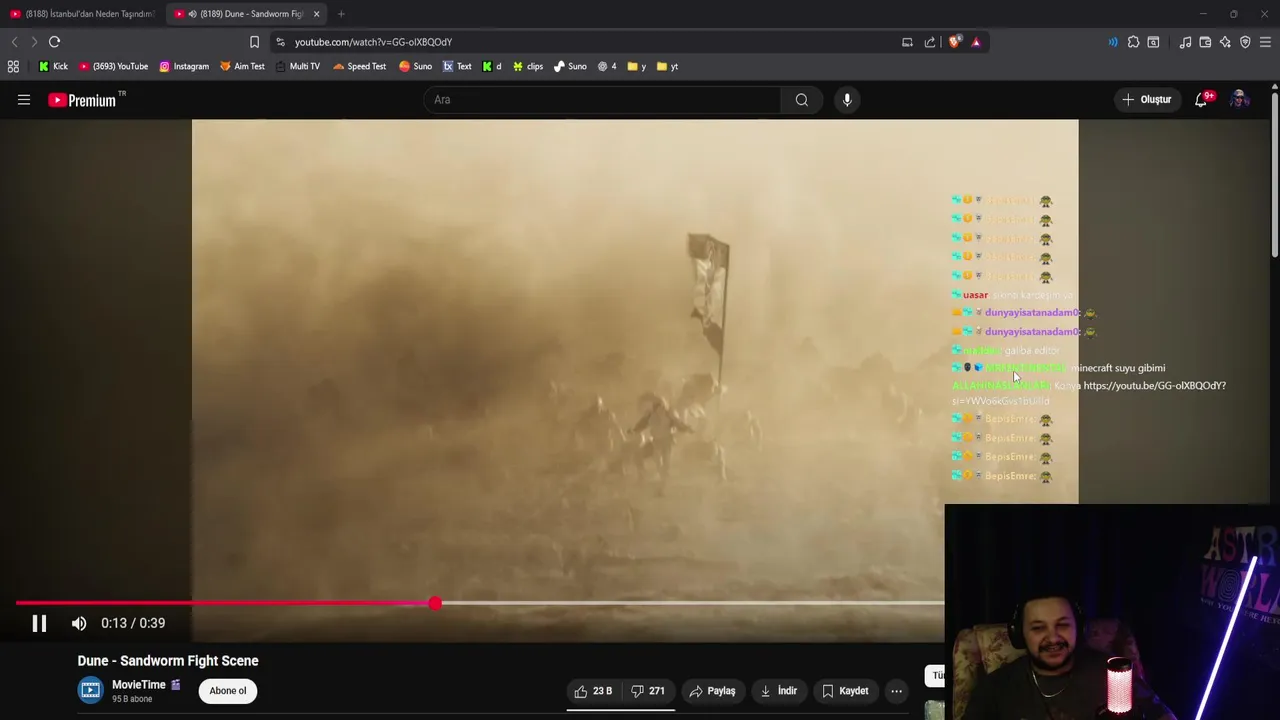Select the Dune - Sandworm Fight tab
Viewport: 1280px width, 720px height.
[244, 14]
